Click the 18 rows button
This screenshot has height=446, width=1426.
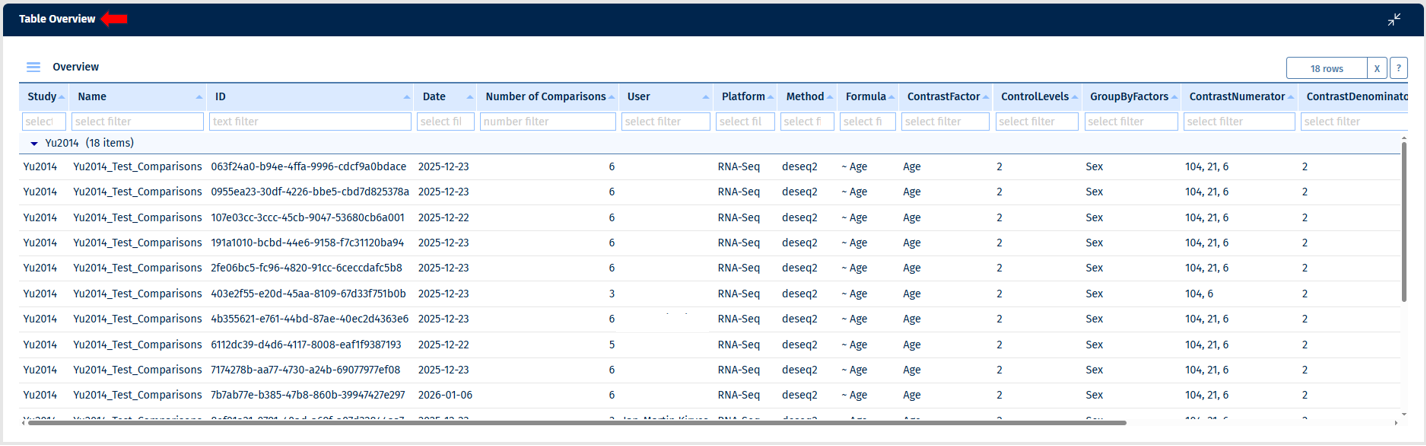(1326, 68)
